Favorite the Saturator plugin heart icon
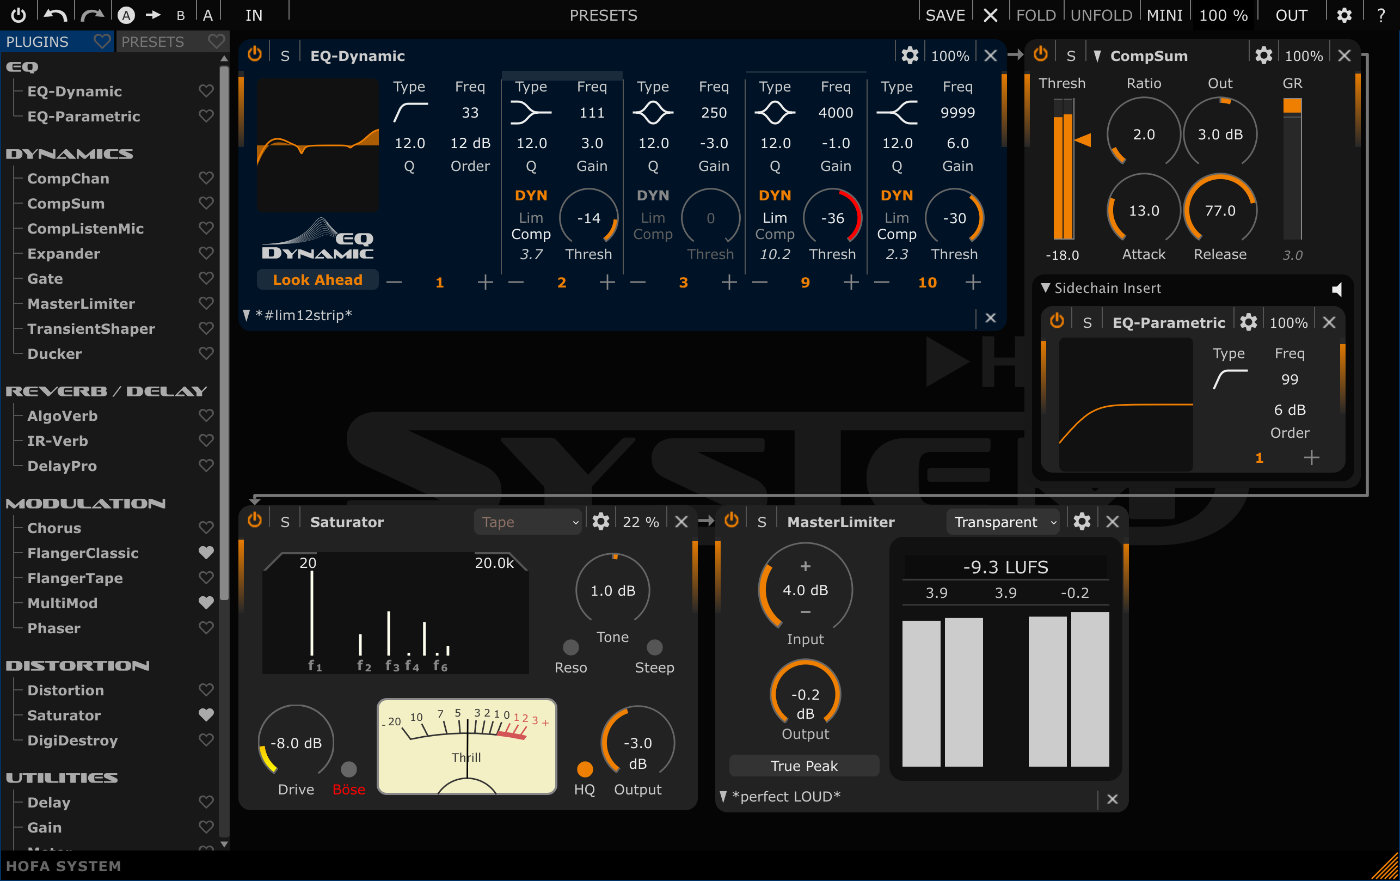 click(206, 715)
